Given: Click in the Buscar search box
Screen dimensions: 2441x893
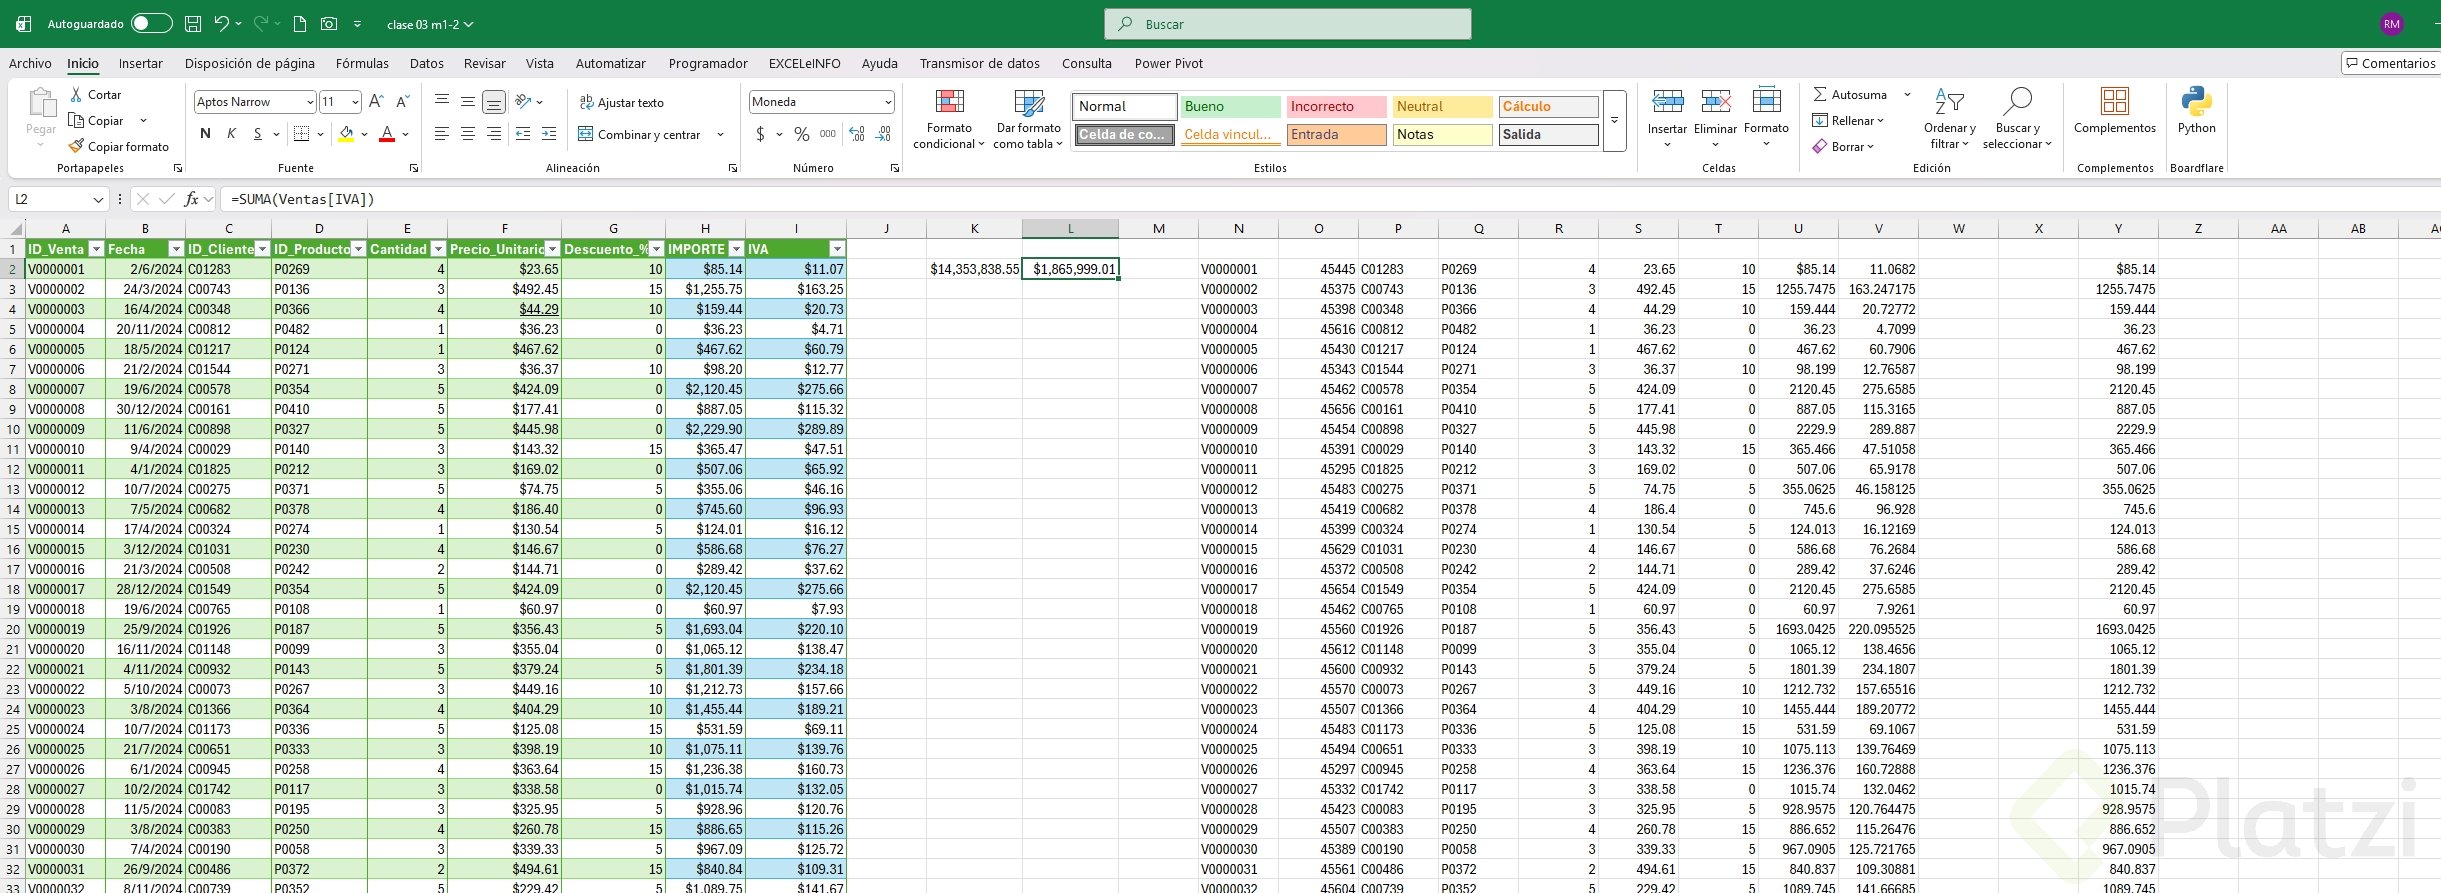Looking at the screenshot, I should tap(1287, 24).
